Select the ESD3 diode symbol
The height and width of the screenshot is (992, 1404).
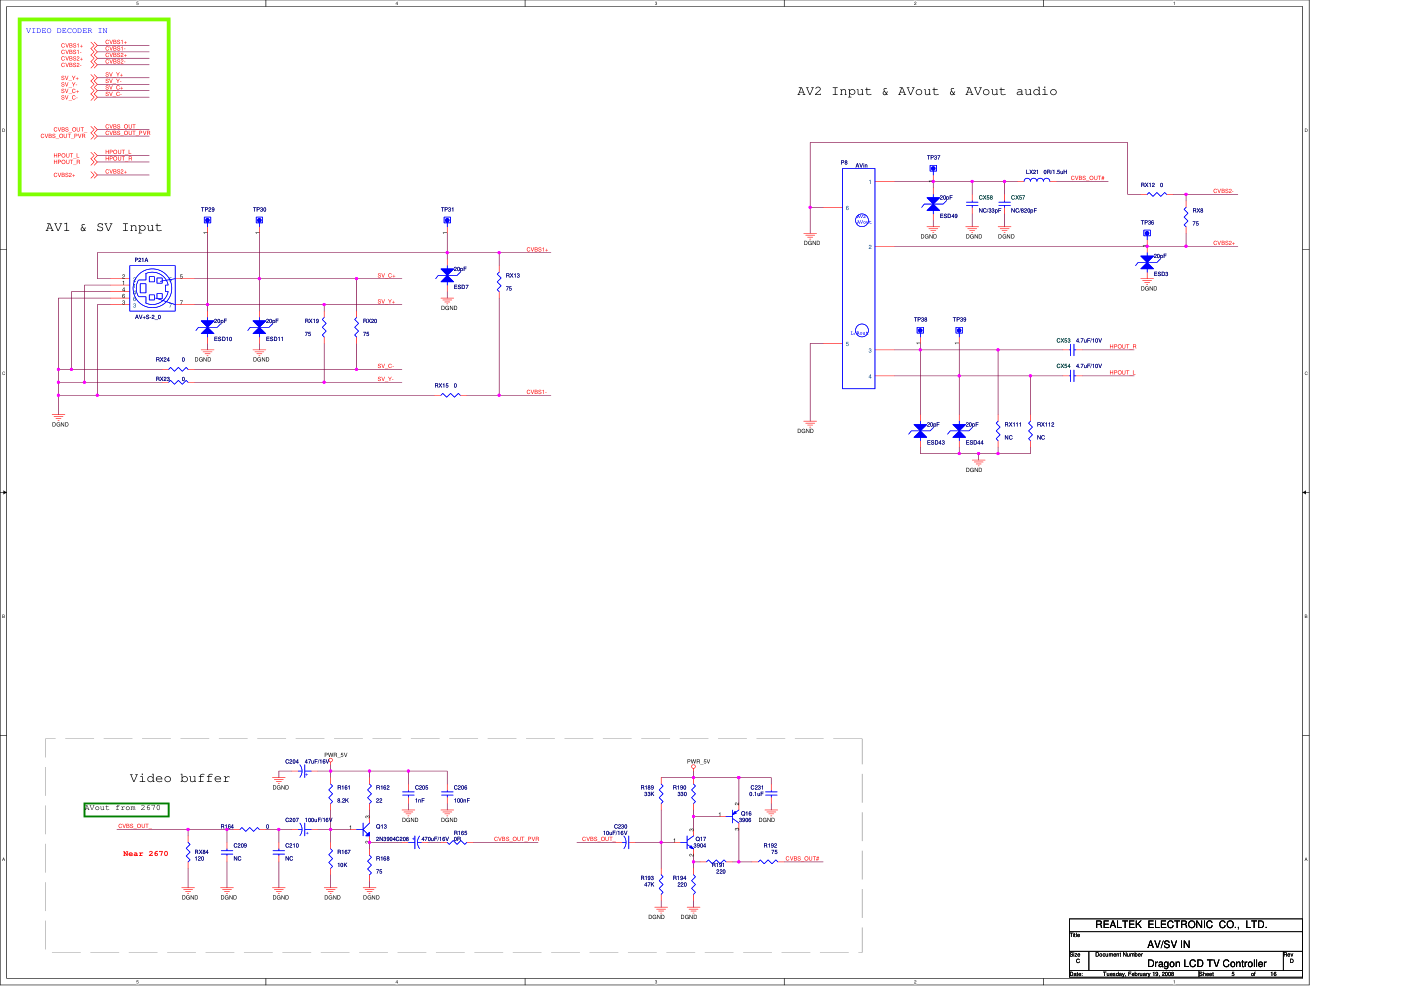point(1147,262)
